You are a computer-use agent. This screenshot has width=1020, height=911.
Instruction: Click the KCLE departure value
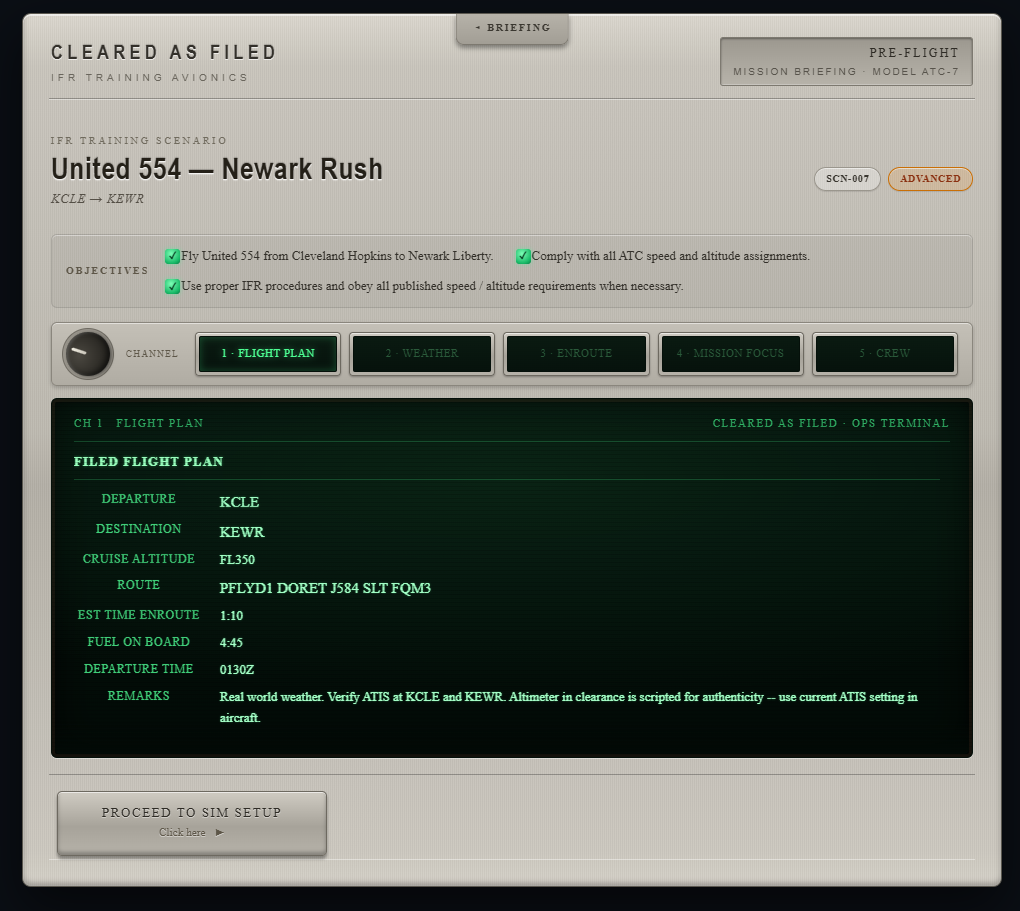point(239,502)
